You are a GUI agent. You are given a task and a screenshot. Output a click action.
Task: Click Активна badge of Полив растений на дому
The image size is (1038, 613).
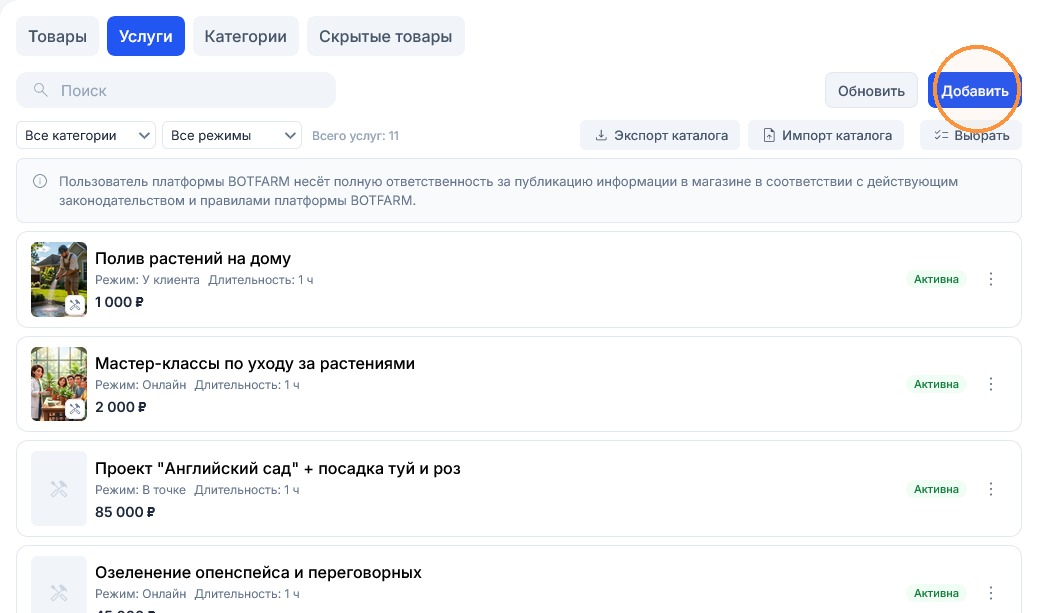[x=936, y=279]
